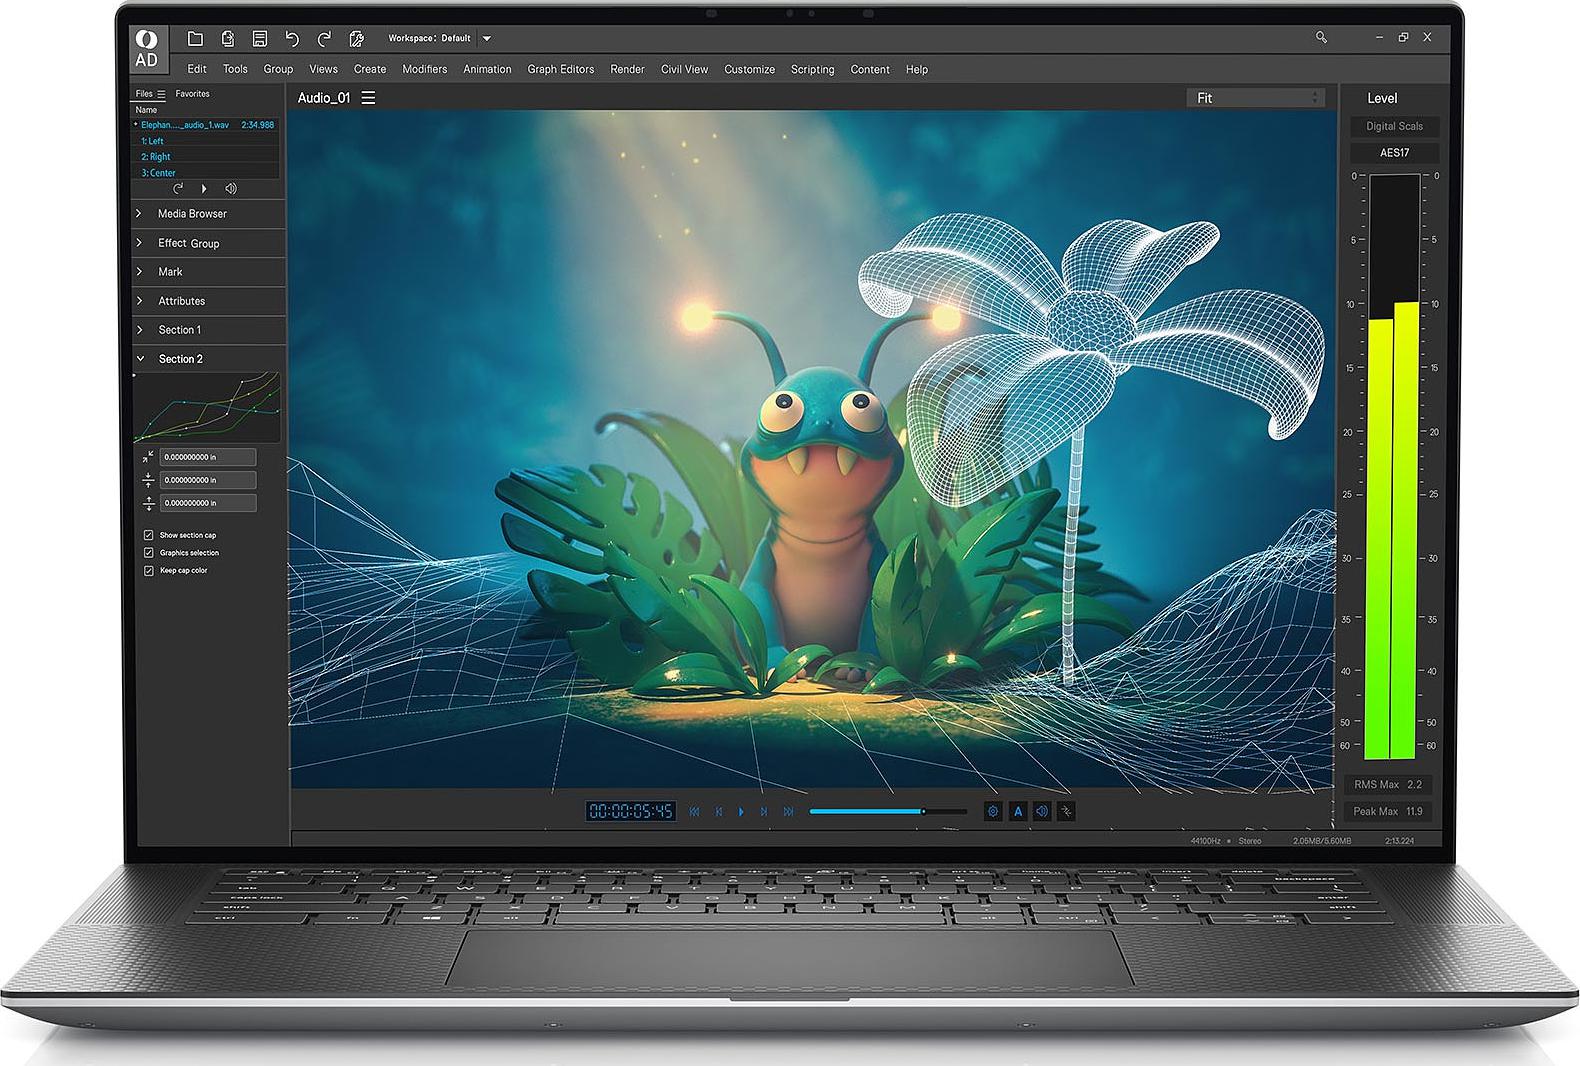This screenshot has width=1580, height=1066.
Task: Open the Workspace Default dropdown
Action: tap(487, 38)
